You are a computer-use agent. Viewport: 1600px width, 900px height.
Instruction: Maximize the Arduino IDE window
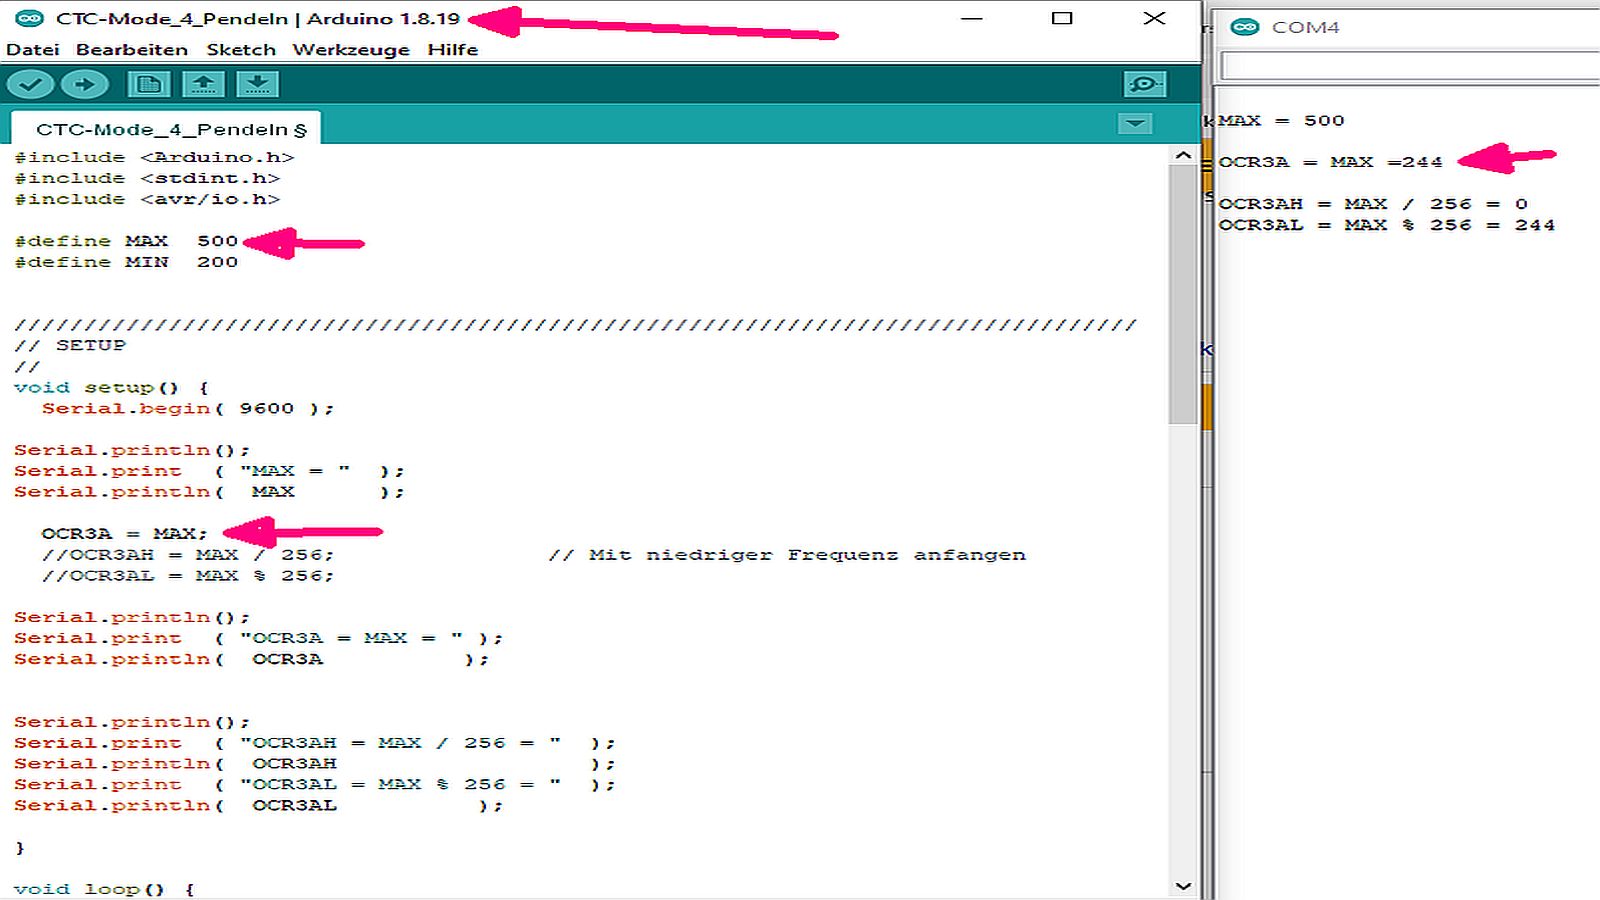(1062, 18)
